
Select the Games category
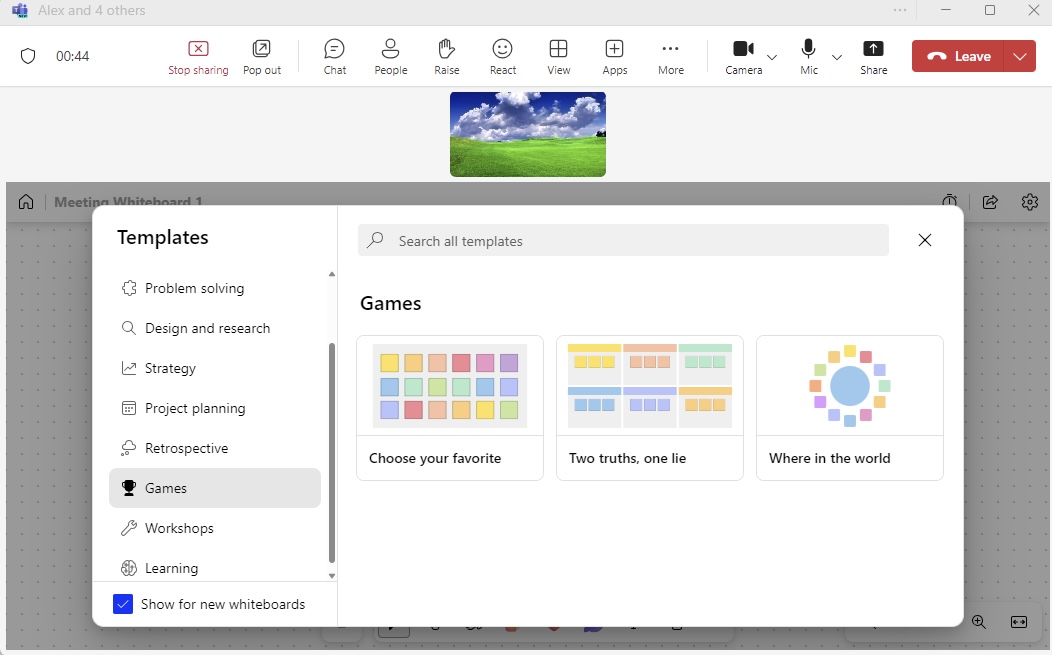point(215,488)
